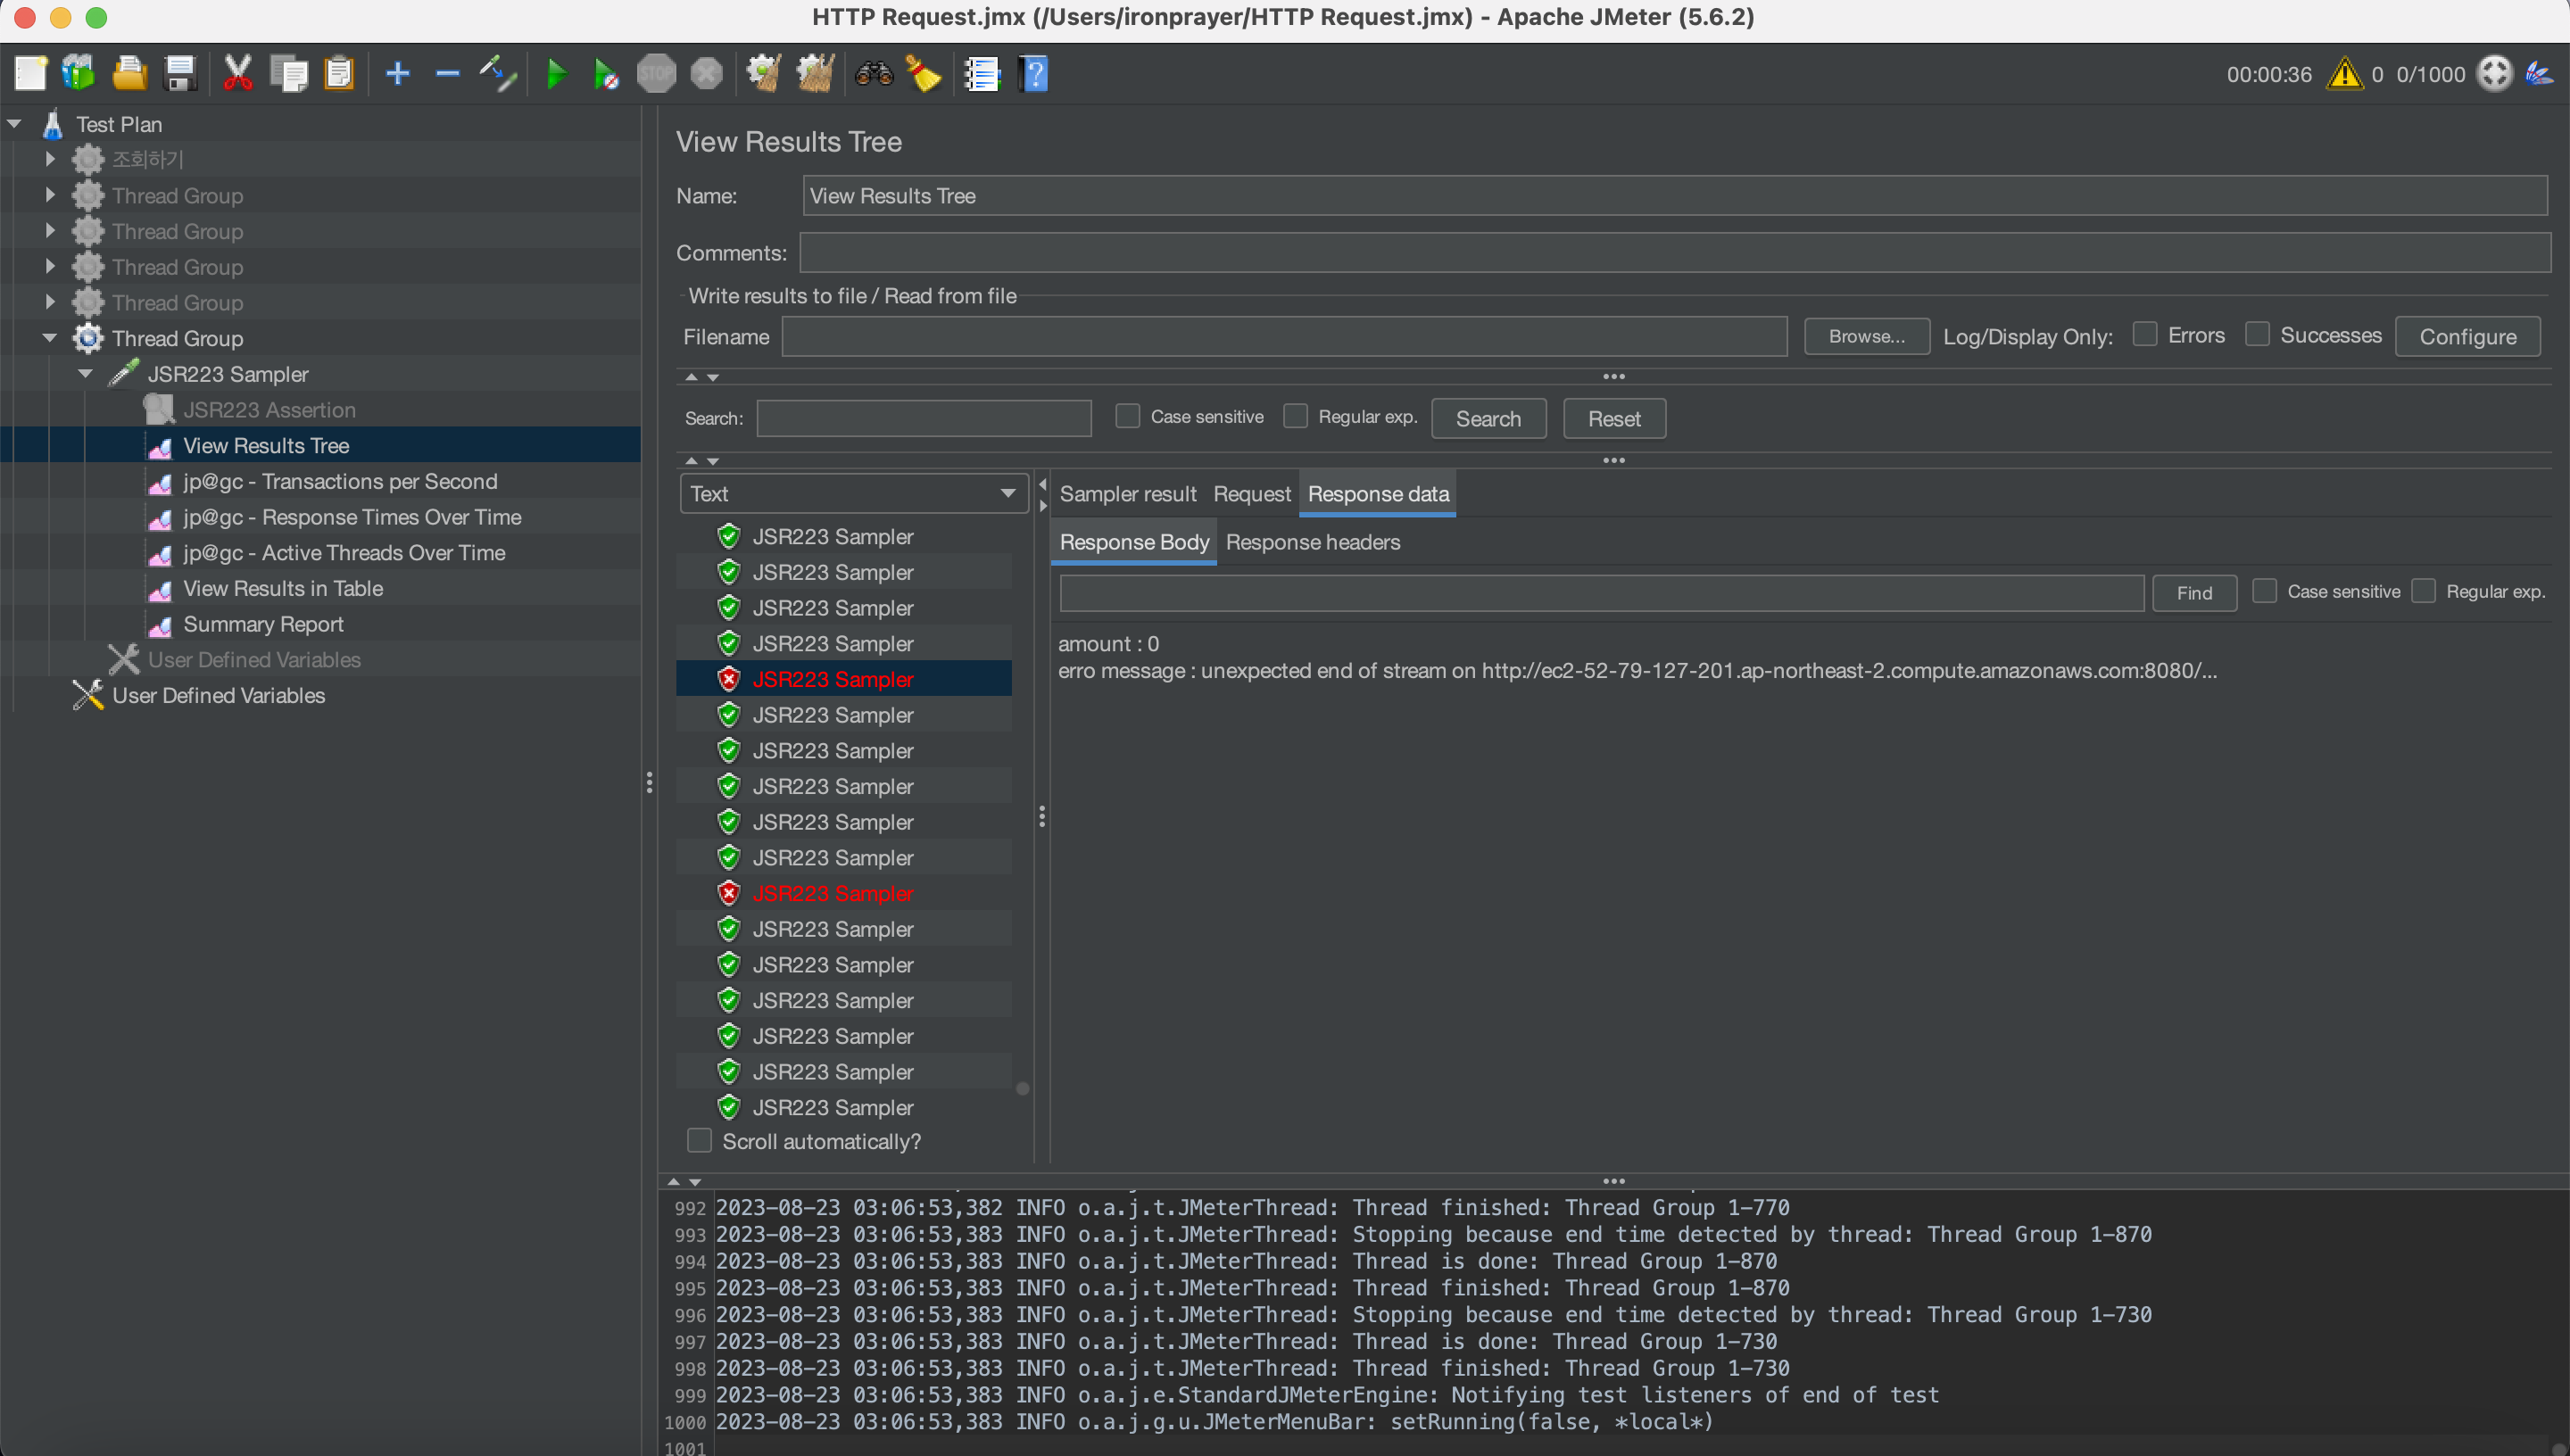Click the Search binoculars toolbar icon
This screenshot has width=2570, height=1456.
(x=873, y=74)
